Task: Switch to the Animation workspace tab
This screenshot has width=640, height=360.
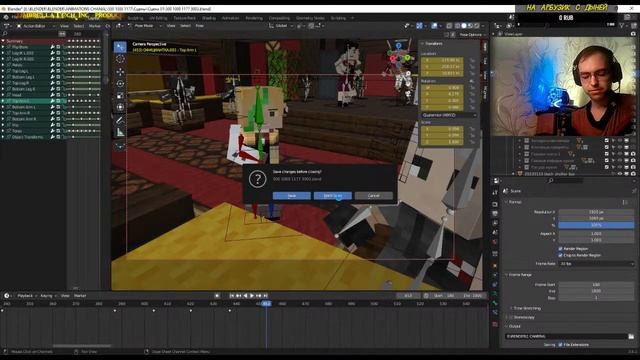Action: click(230, 18)
